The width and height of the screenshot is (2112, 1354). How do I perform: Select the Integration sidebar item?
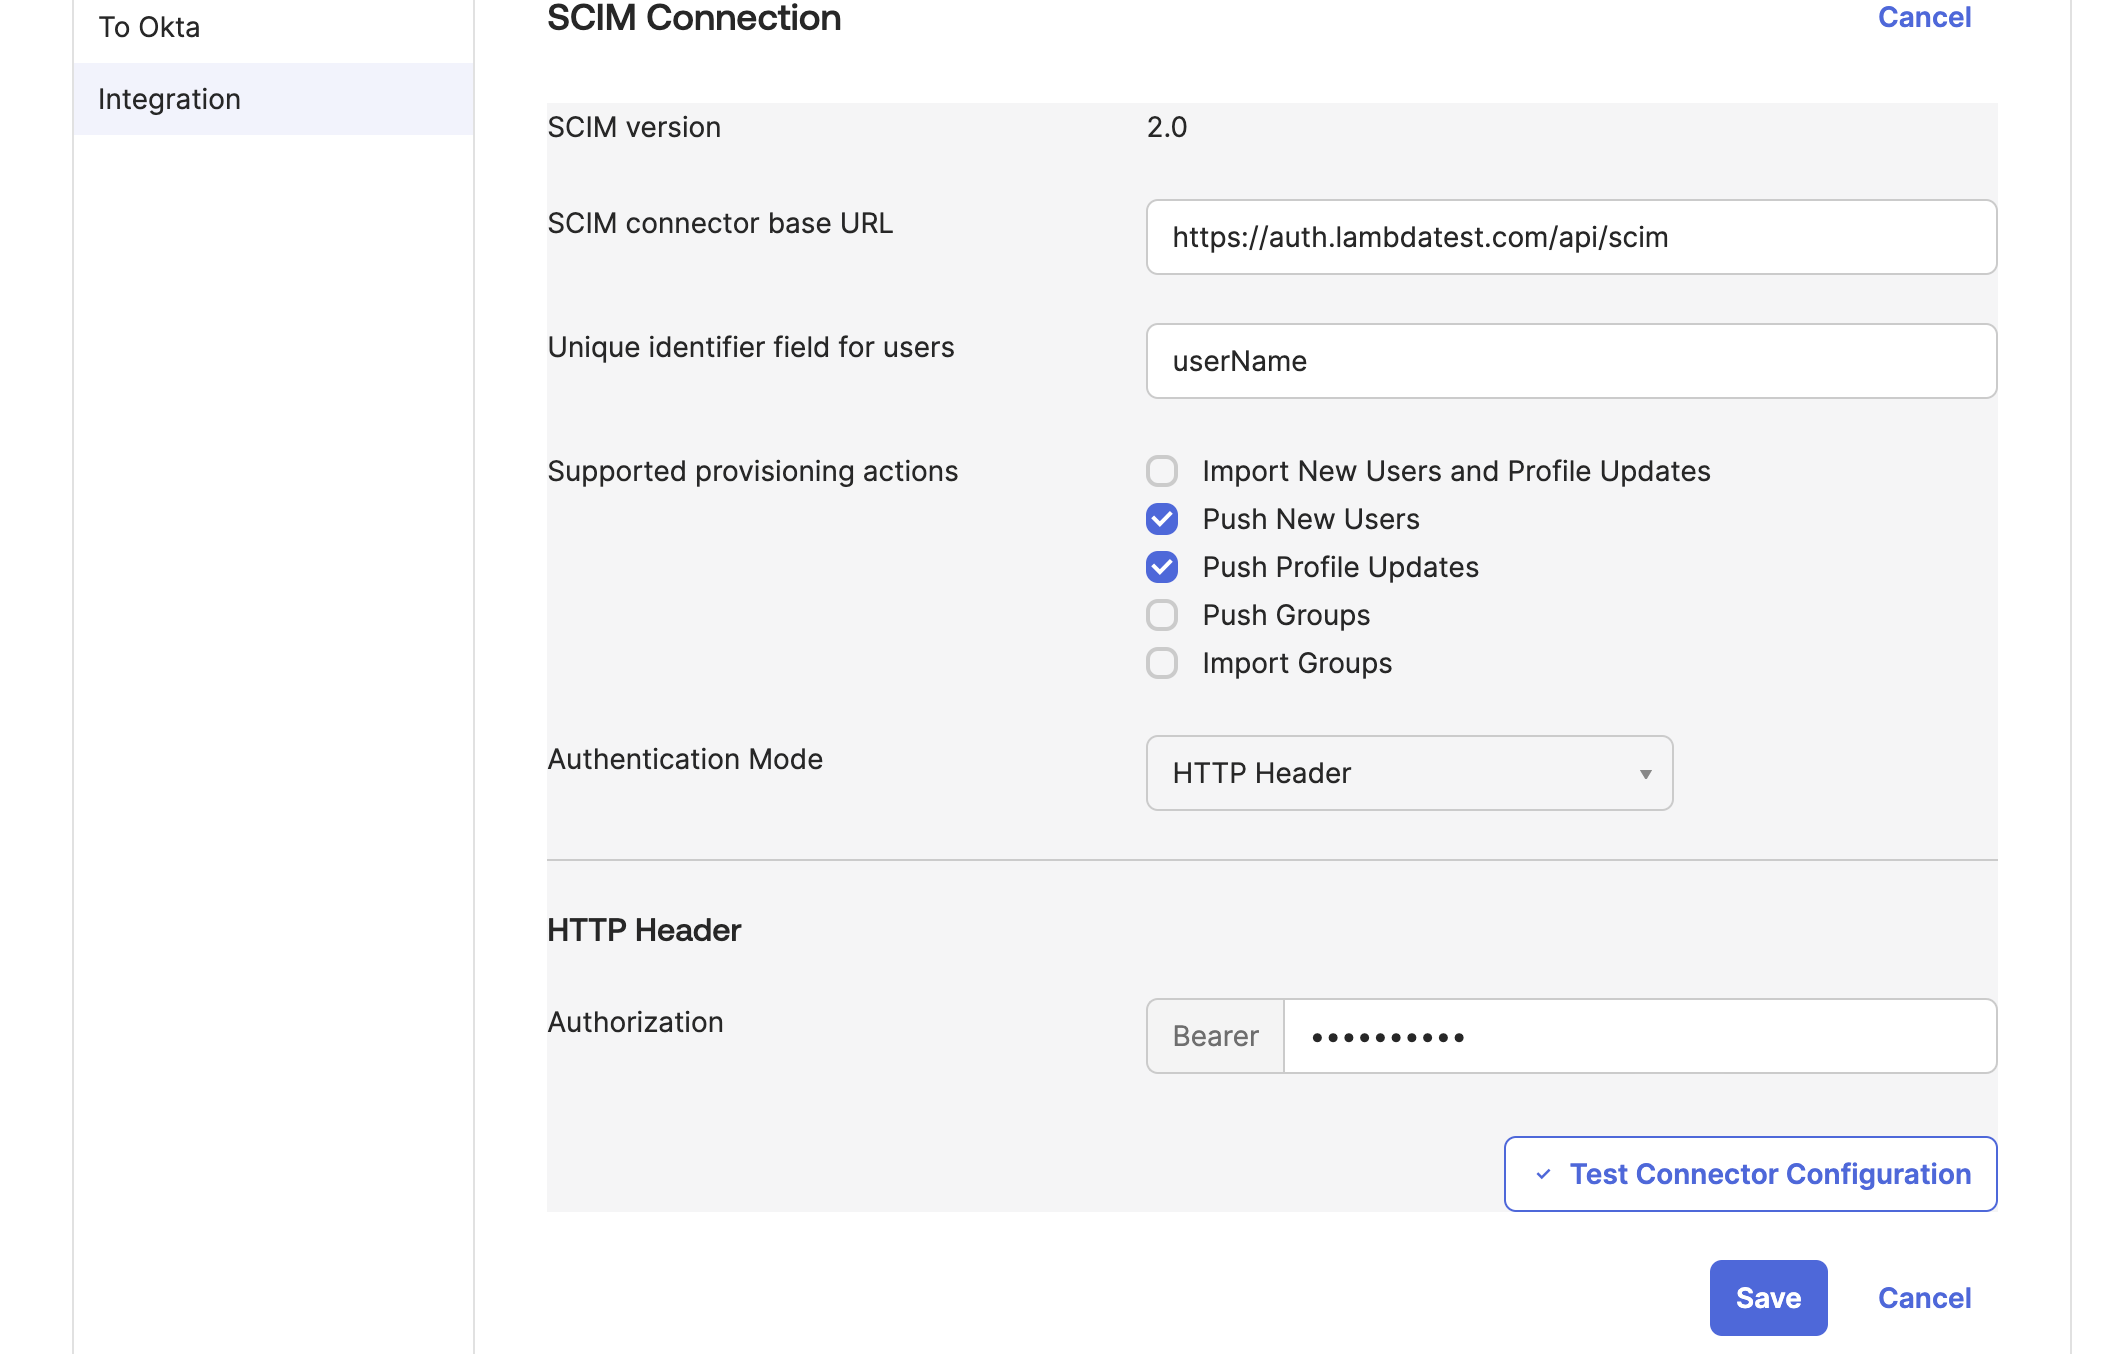tap(169, 99)
